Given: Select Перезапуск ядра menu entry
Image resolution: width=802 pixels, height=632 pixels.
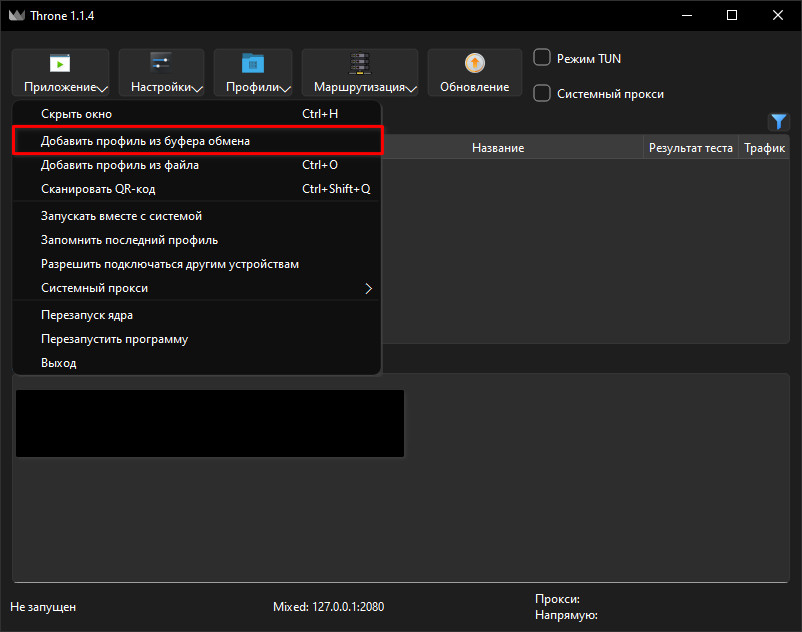Looking at the screenshot, I should tap(196, 315).
